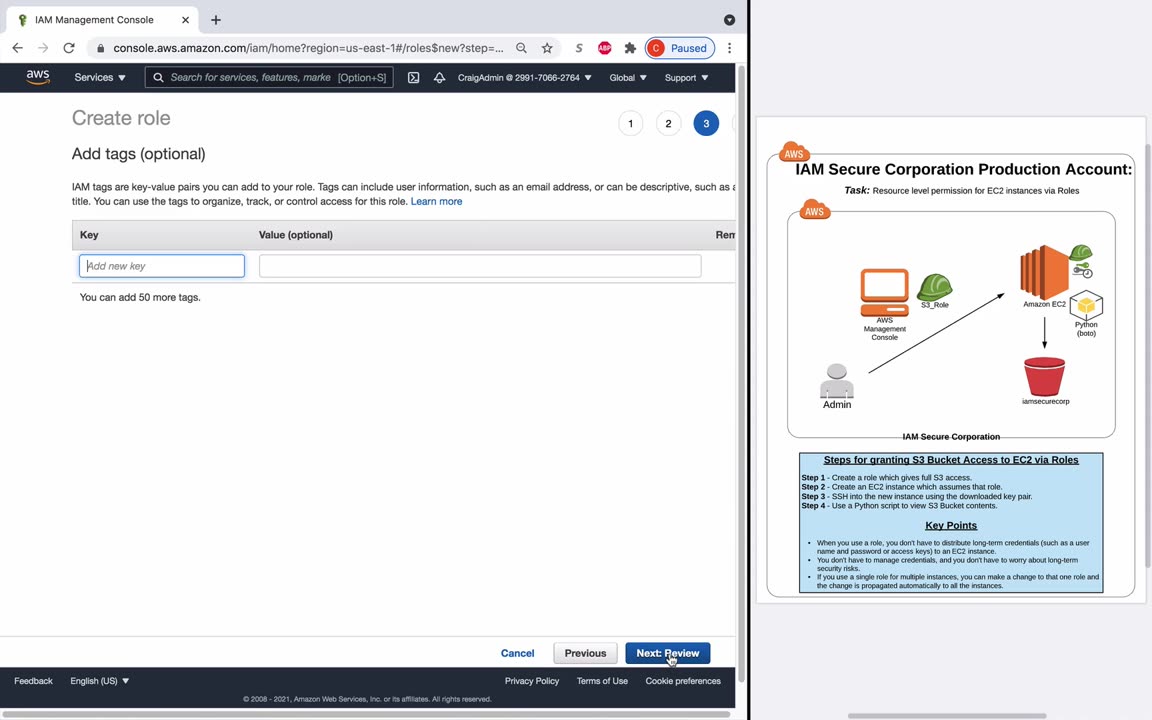Click the browser forward arrow
The width and height of the screenshot is (1152, 720).
pos(43,48)
